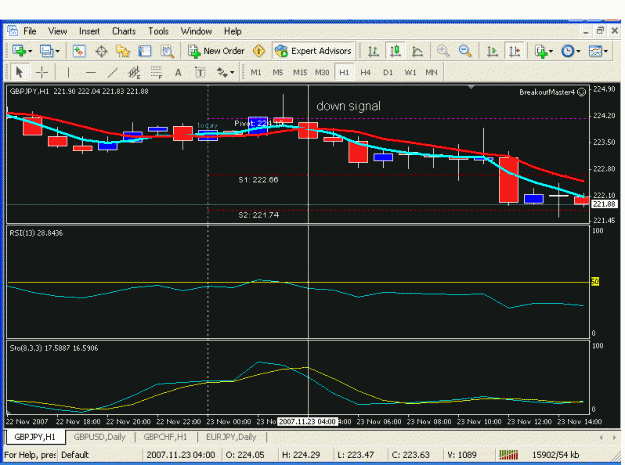Select the H1 timeframe button
This screenshot has height=465, width=625.
pyautogui.click(x=344, y=73)
